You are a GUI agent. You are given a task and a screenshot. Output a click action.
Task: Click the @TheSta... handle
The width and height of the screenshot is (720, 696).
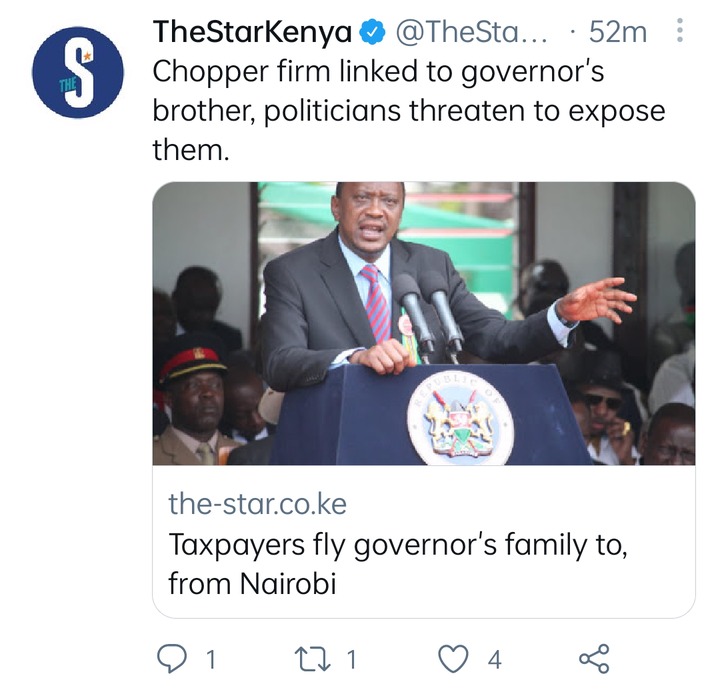(472, 33)
